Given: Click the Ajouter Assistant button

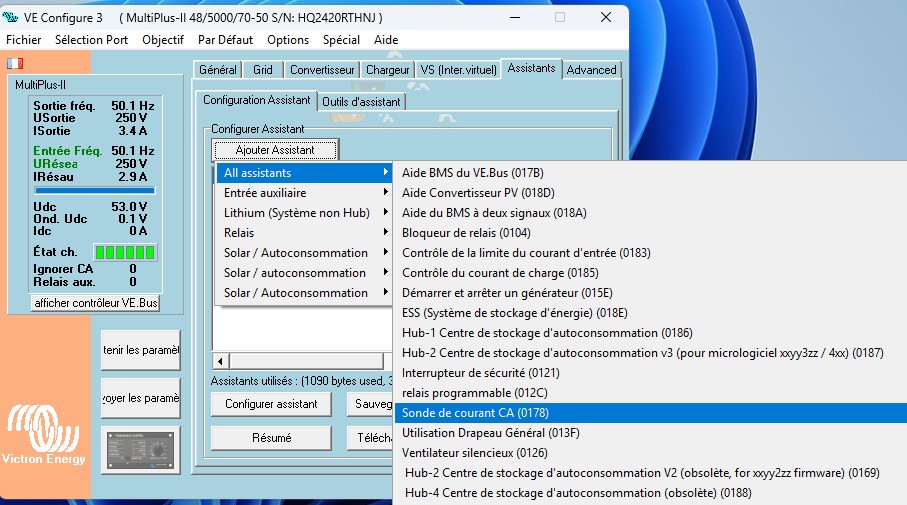Looking at the screenshot, I should pyautogui.click(x=275, y=150).
